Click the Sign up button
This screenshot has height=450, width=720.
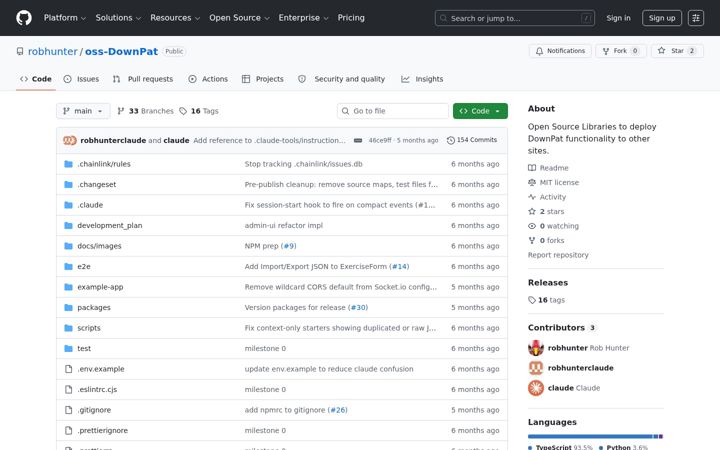[x=662, y=18]
